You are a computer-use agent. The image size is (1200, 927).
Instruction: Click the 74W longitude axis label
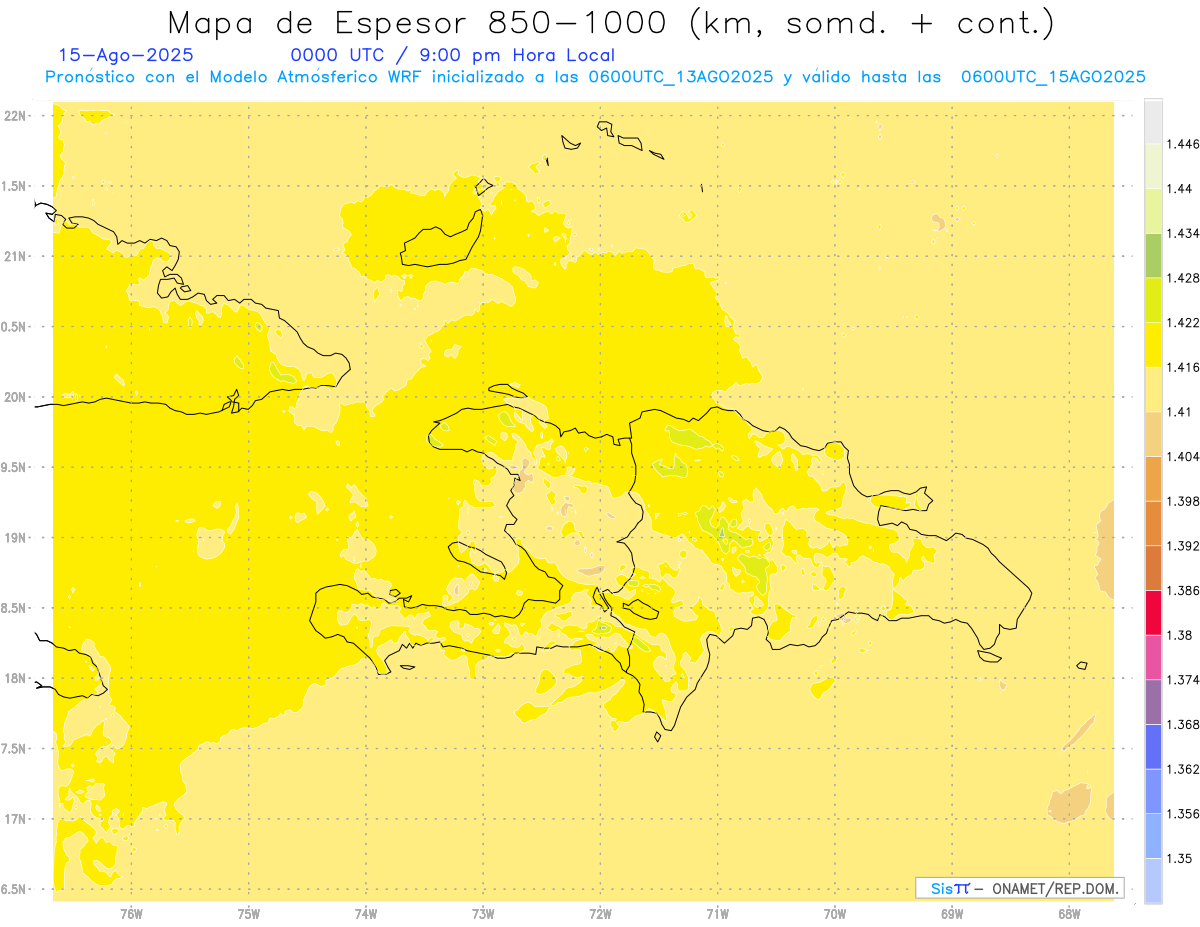366,912
